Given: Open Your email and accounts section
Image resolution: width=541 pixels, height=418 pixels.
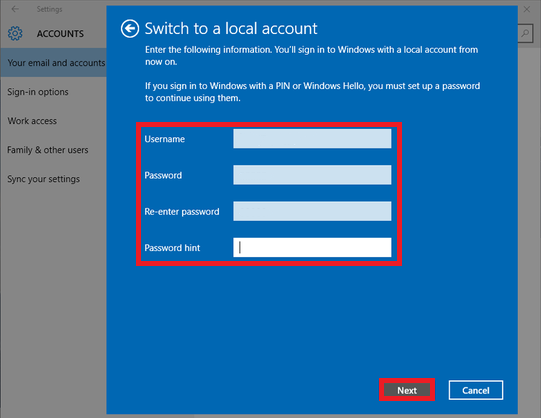Looking at the screenshot, I should click(x=53, y=63).
